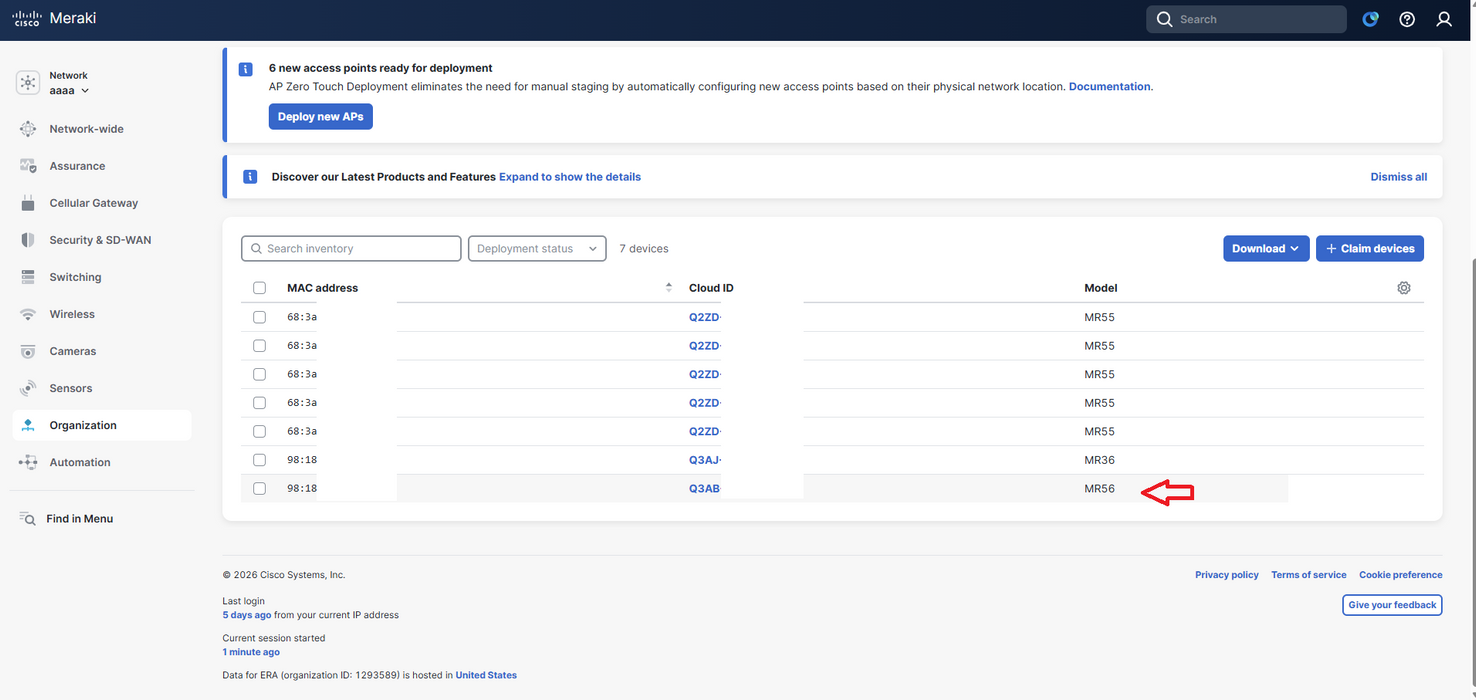The width and height of the screenshot is (1476, 700).
Task: Open Privacy policy link
Action: 1227,575
